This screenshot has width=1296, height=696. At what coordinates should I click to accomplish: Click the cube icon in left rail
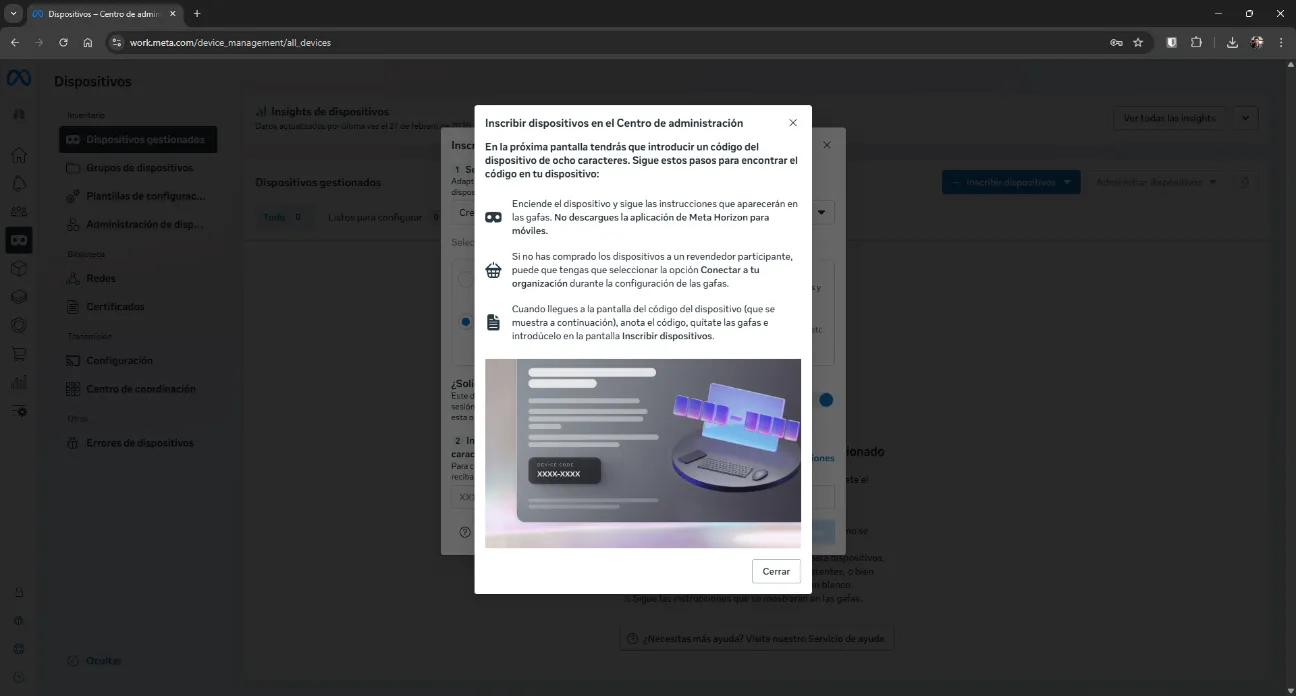click(x=19, y=268)
